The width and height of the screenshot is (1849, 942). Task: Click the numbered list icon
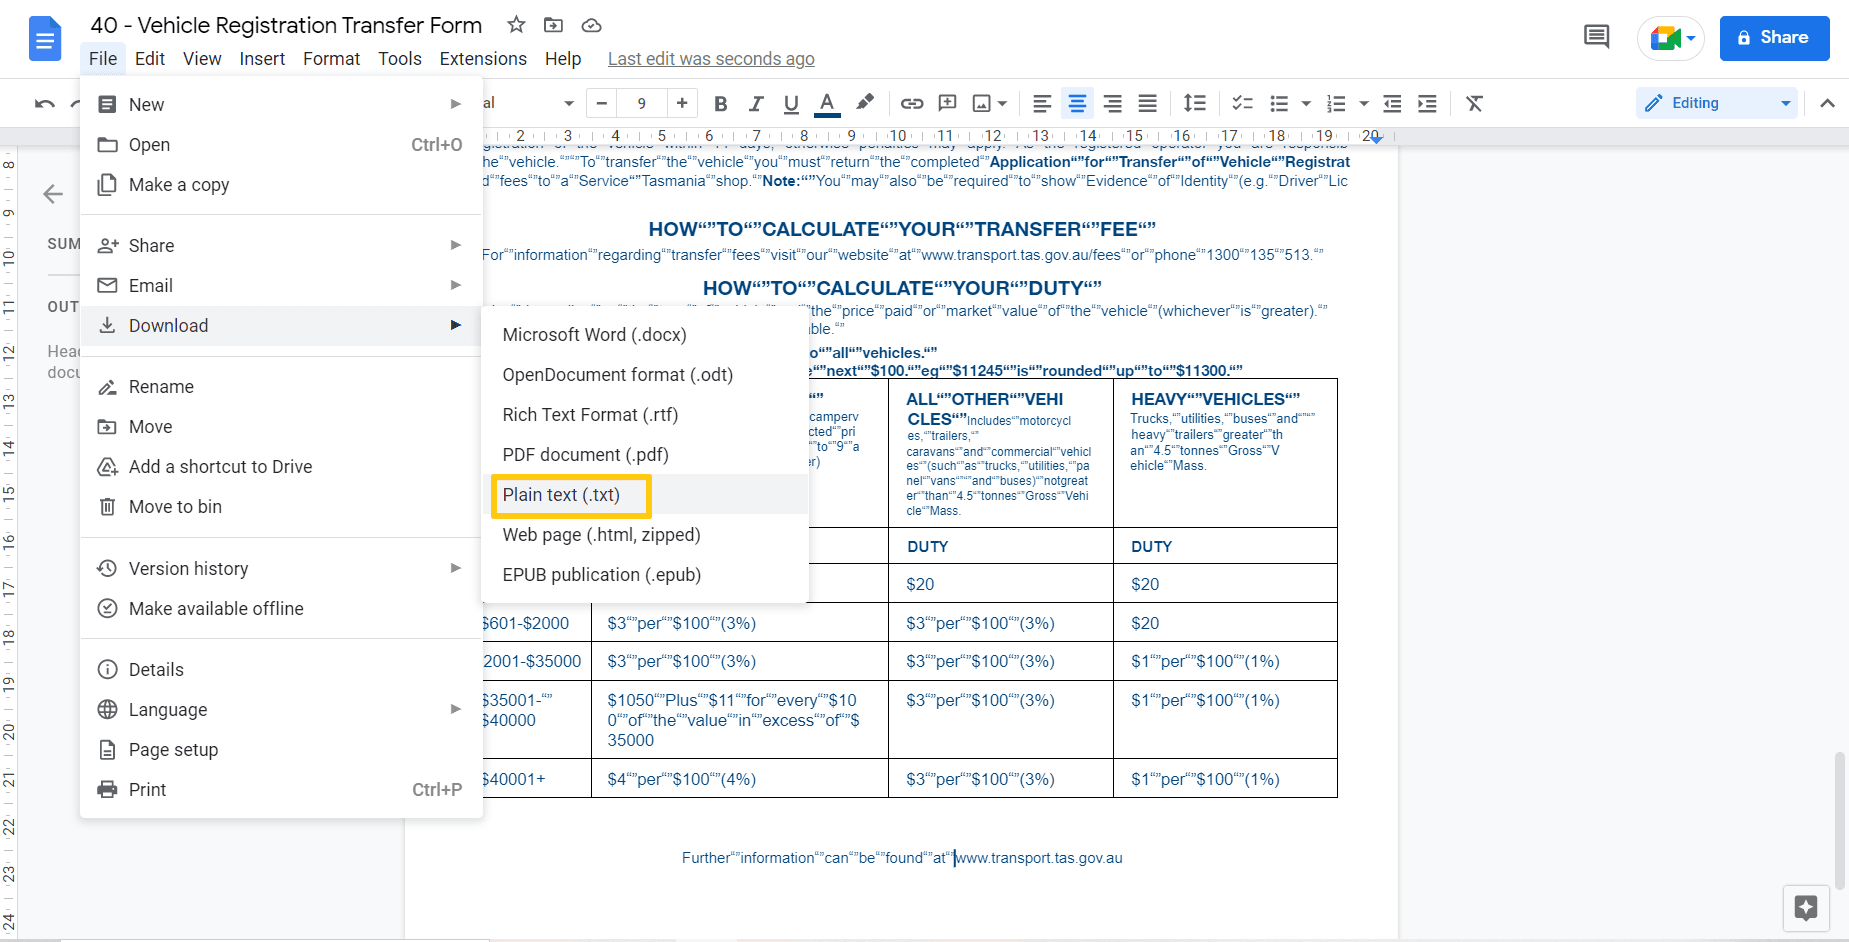pos(1336,103)
